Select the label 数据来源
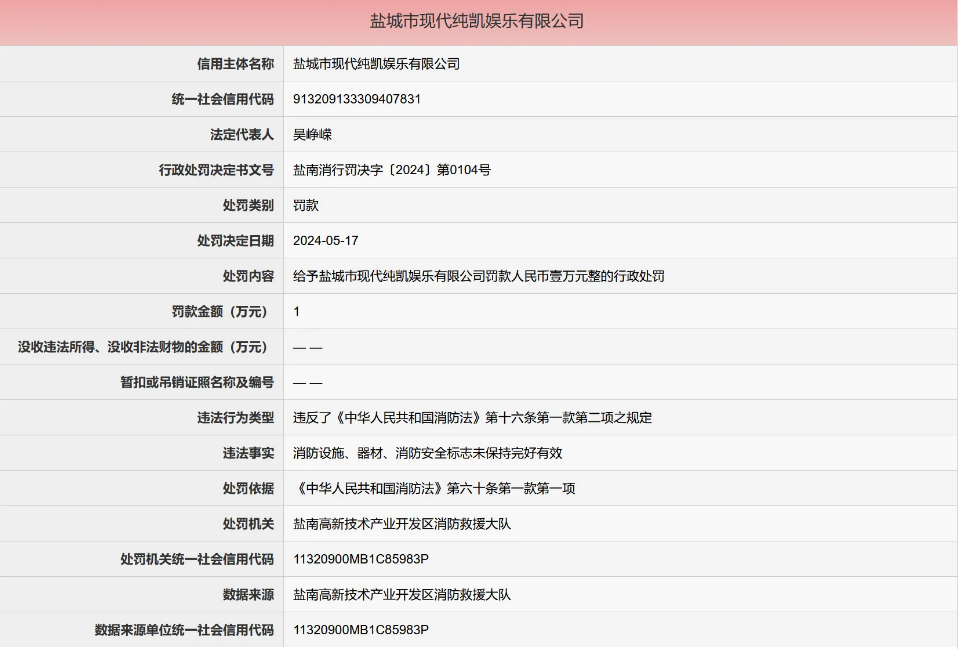This screenshot has width=958, height=649. (x=248, y=595)
